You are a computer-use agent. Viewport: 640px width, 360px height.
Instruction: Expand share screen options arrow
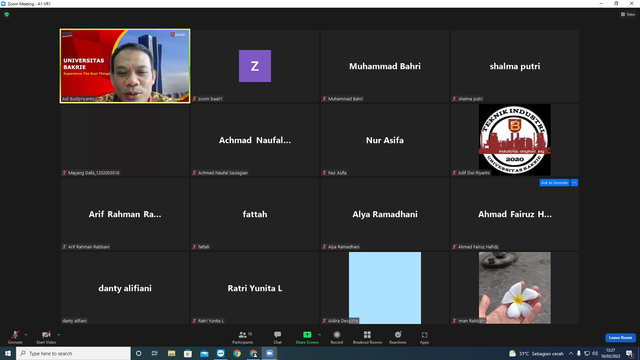(x=320, y=335)
